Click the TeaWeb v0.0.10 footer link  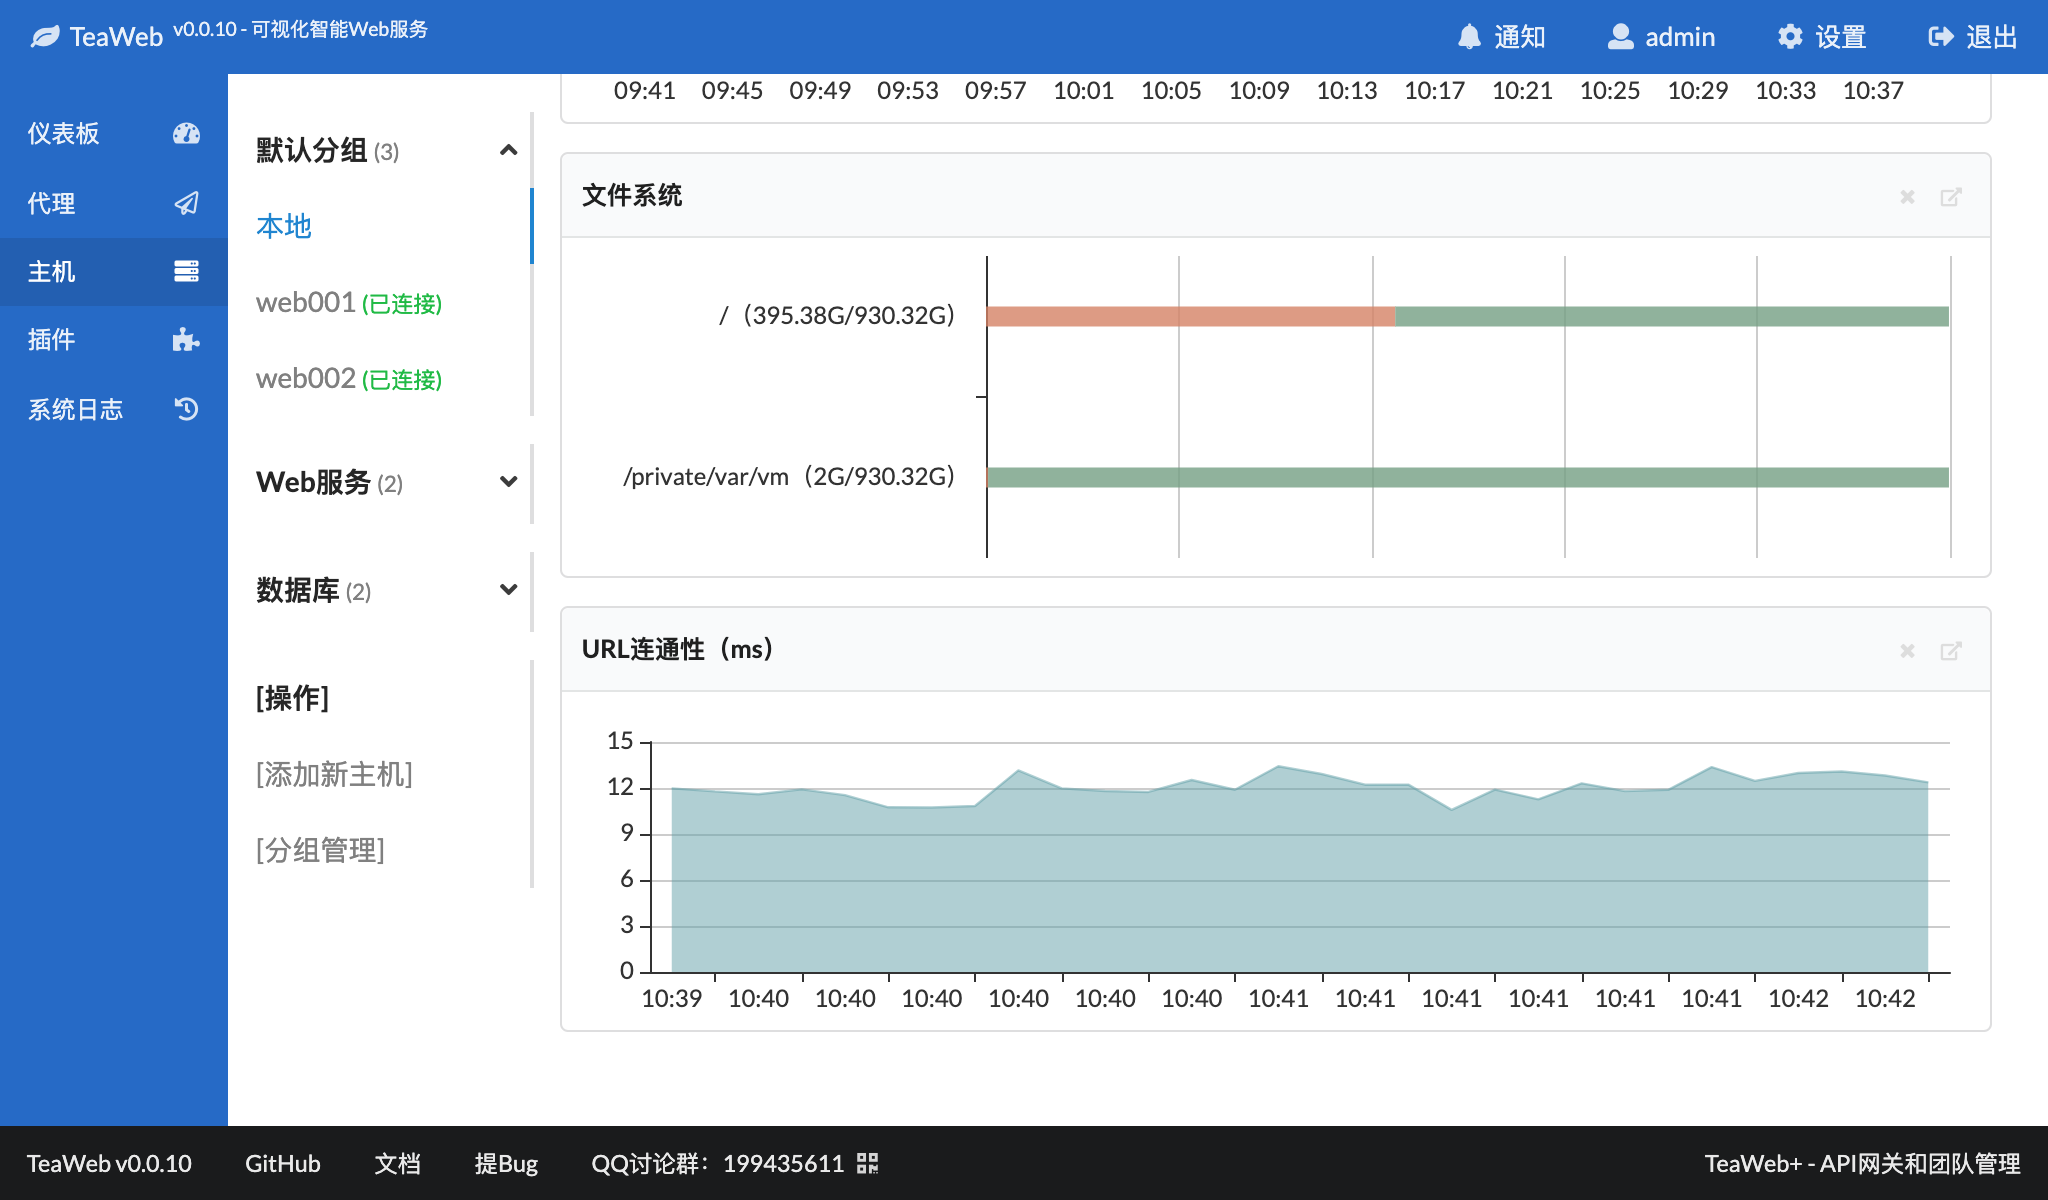pyautogui.click(x=109, y=1163)
